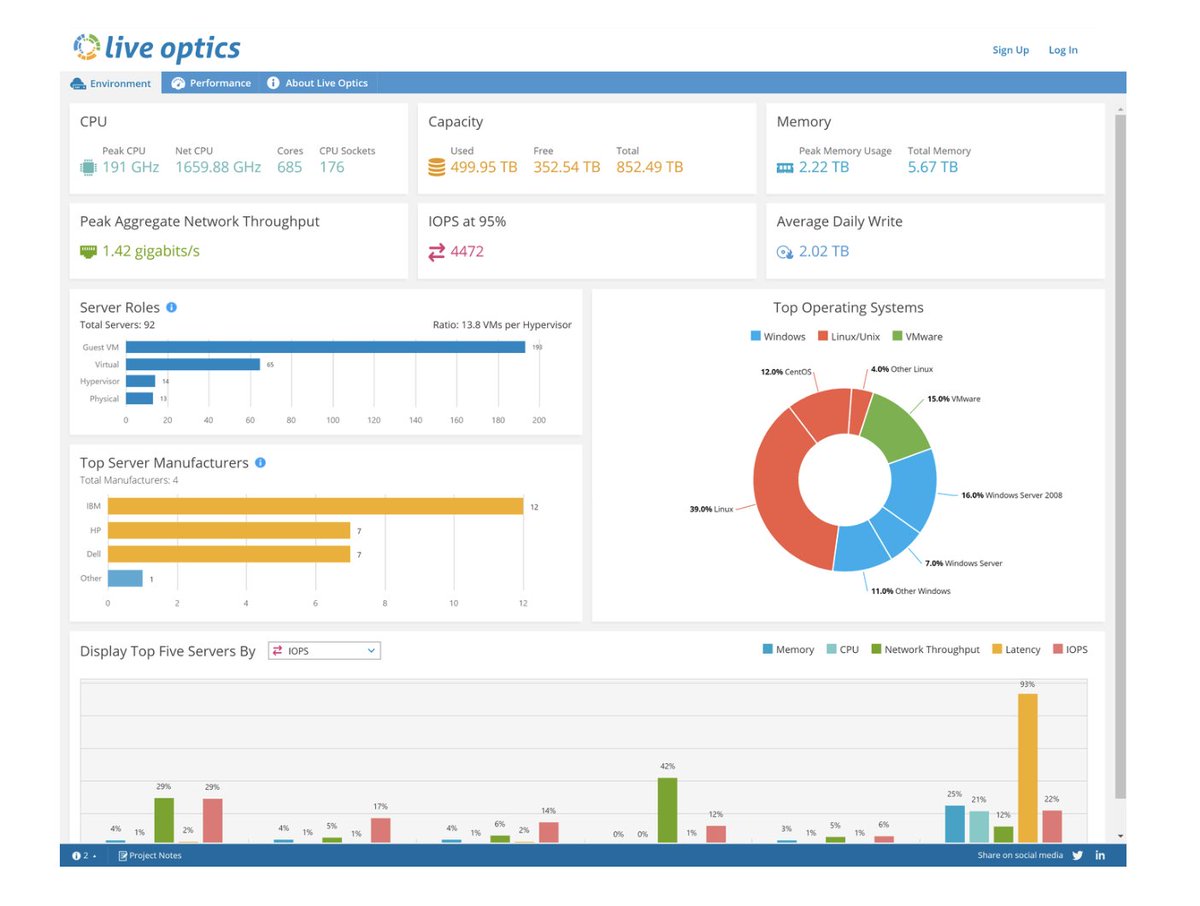Toggle Windows legend in operating systems chart
This screenshot has height=906, width=1200.
click(x=777, y=337)
